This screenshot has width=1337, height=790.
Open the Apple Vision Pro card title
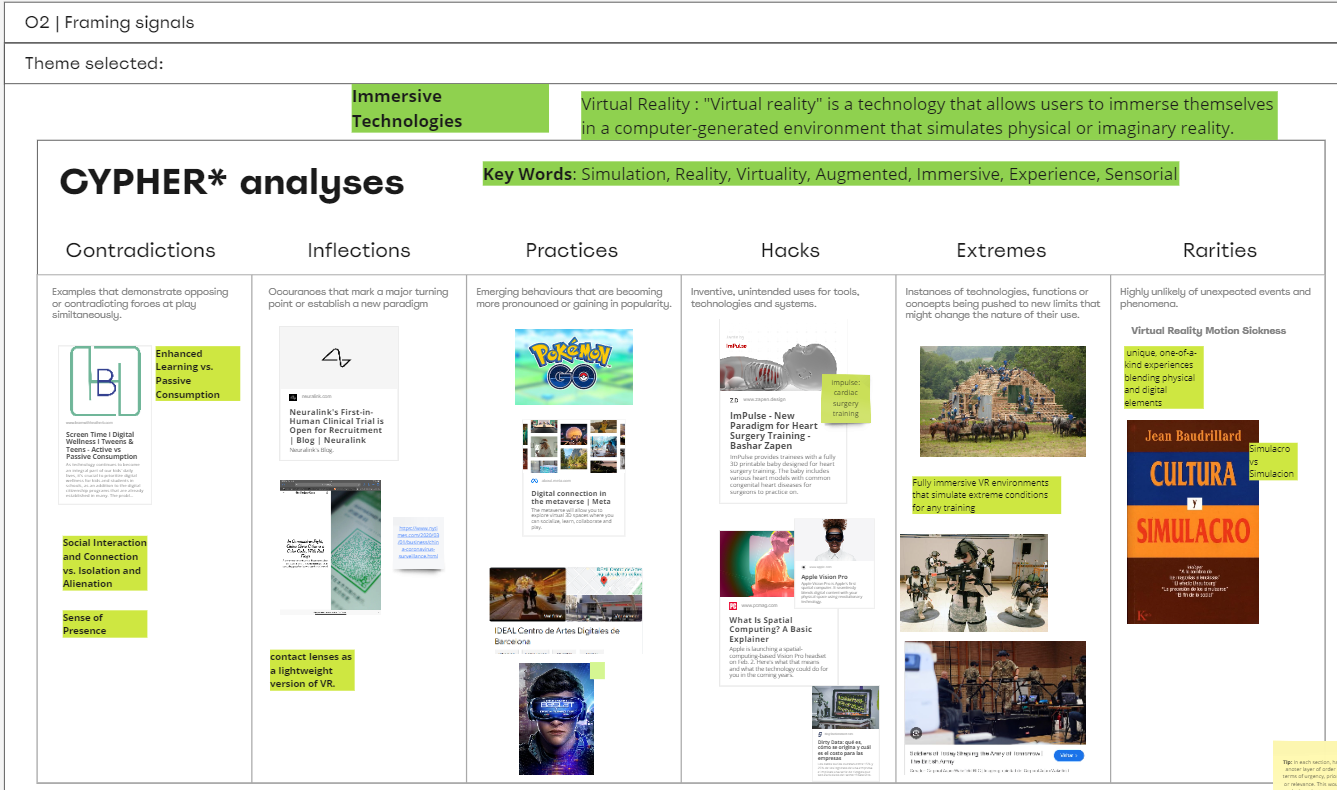[x=827, y=577]
